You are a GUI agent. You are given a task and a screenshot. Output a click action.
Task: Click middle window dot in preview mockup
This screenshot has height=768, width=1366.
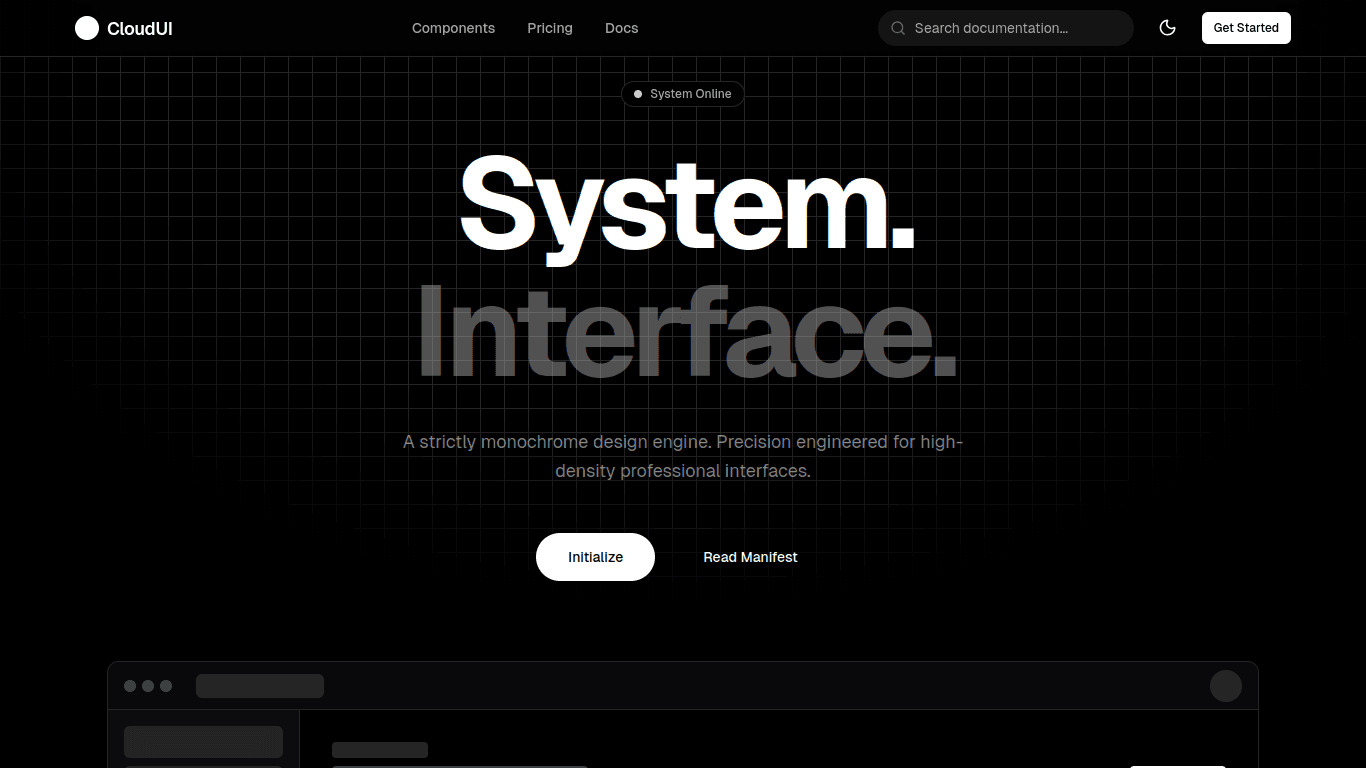148,686
